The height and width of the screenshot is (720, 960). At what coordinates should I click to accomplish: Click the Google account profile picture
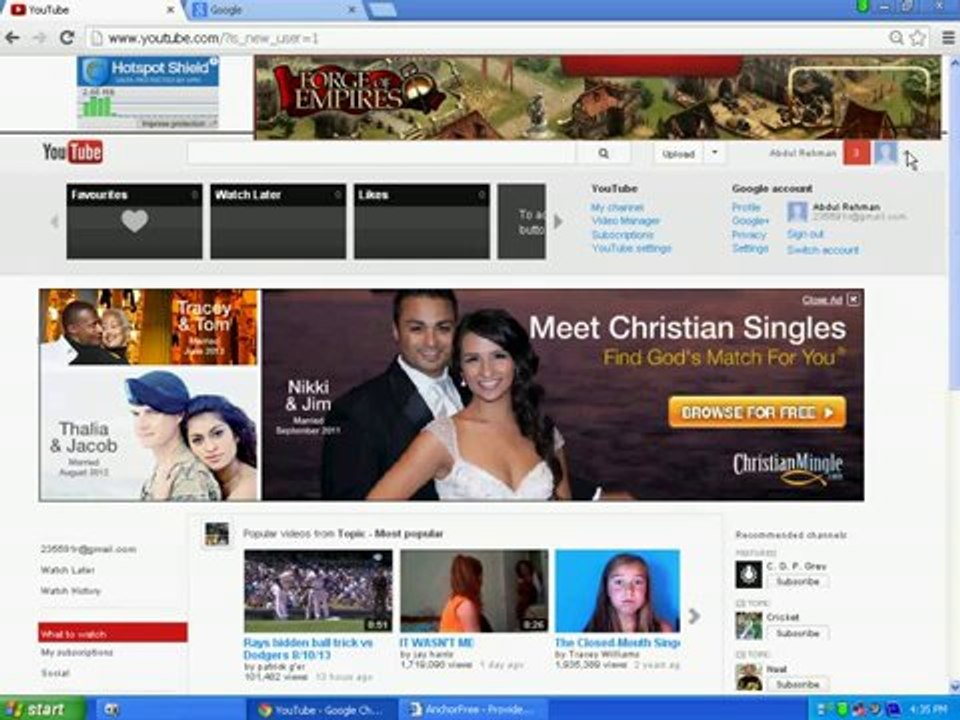coord(797,212)
